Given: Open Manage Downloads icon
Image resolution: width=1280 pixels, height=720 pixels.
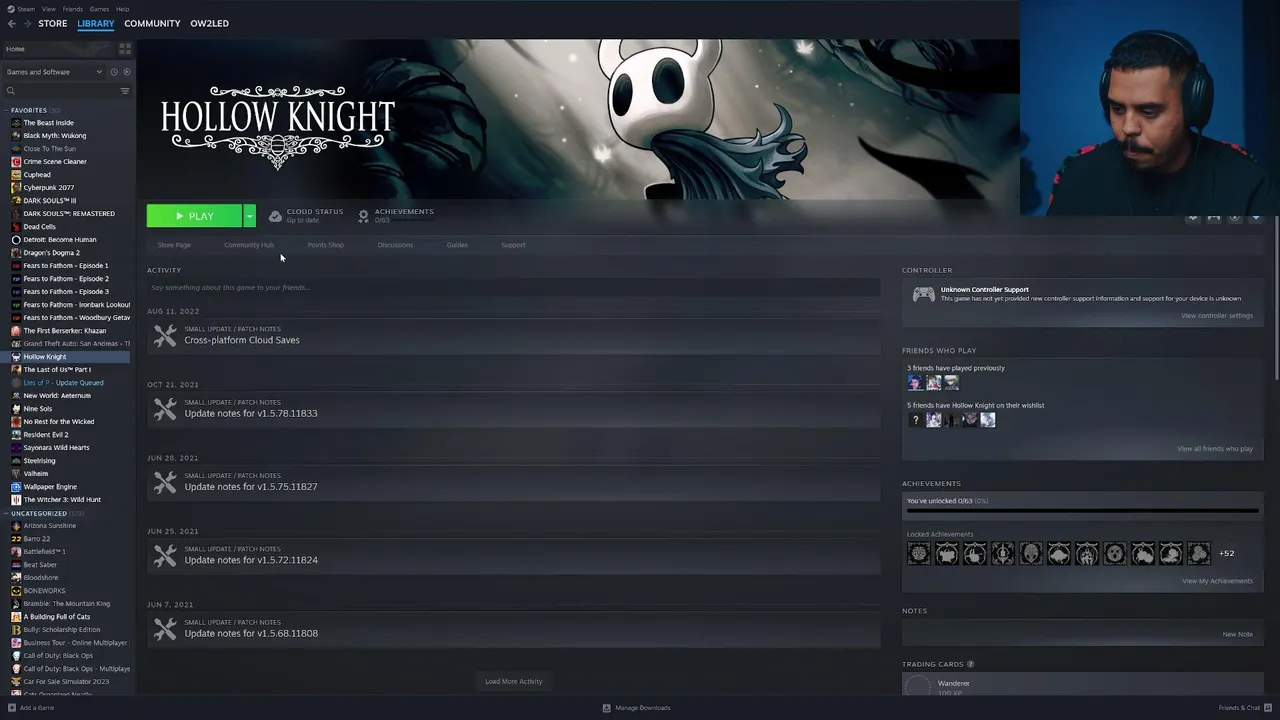Looking at the screenshot, I should [x=606, y=708].
